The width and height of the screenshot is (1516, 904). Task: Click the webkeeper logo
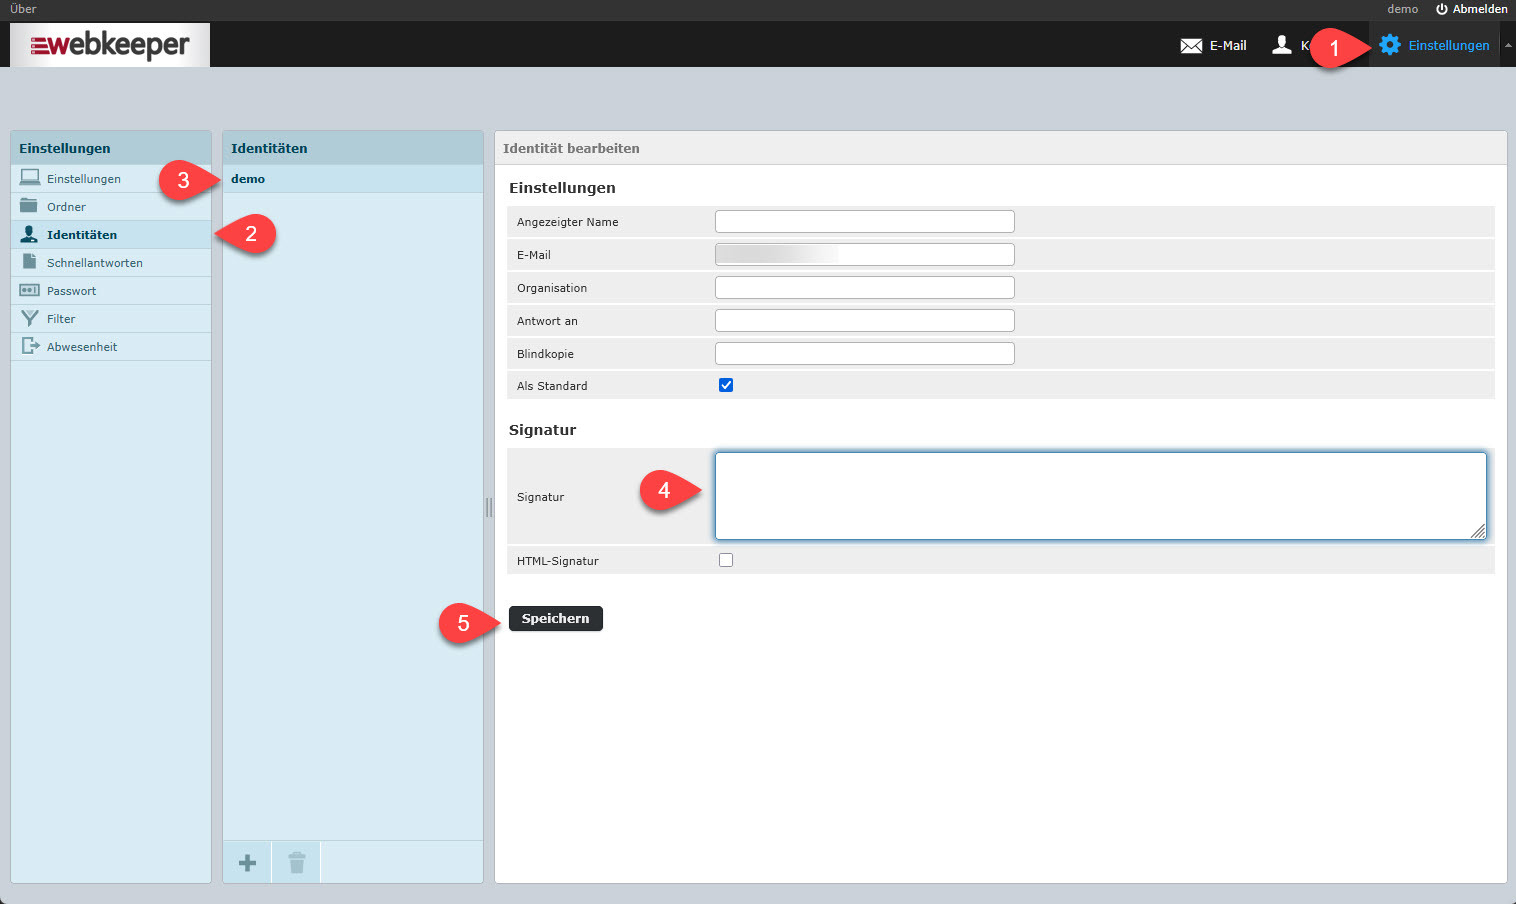click(110, 45)
